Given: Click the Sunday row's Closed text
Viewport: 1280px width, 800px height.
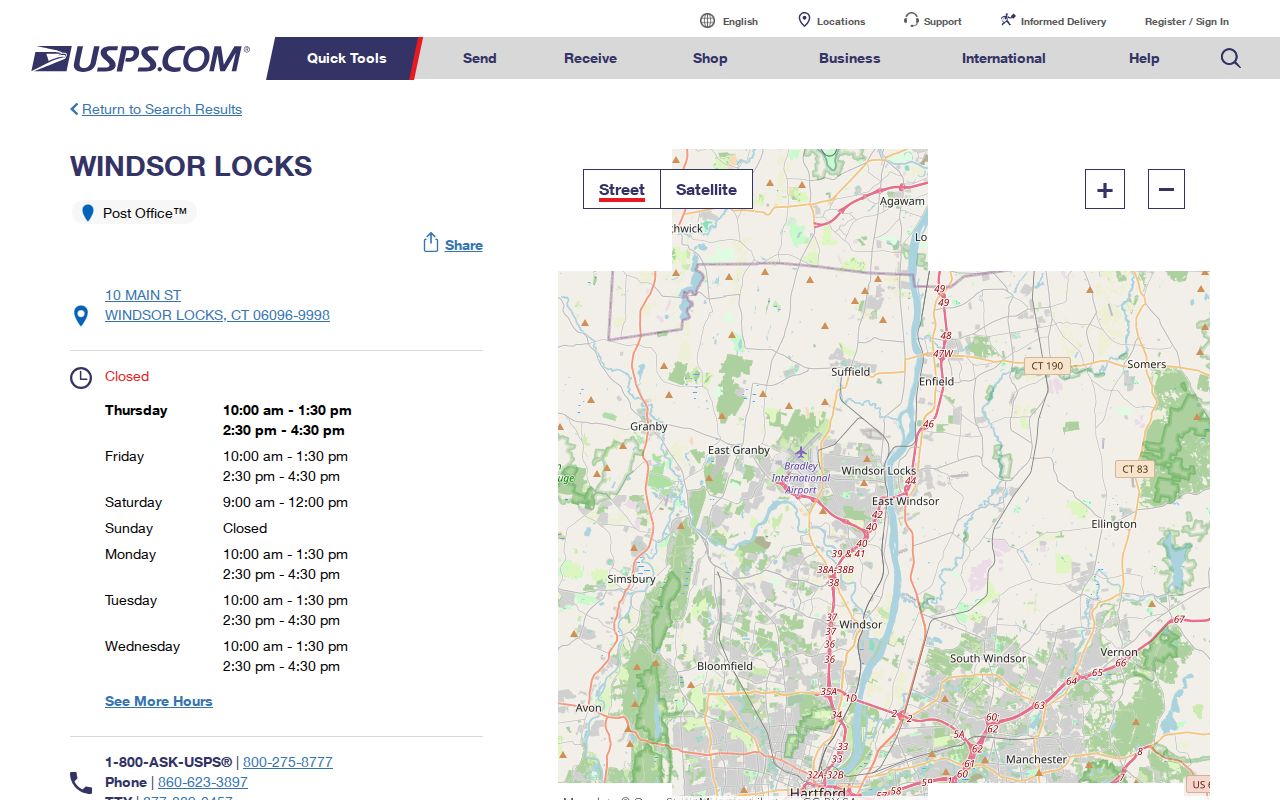Looking at the screenshot, I should pyautogui.click(x=245, y=528).
